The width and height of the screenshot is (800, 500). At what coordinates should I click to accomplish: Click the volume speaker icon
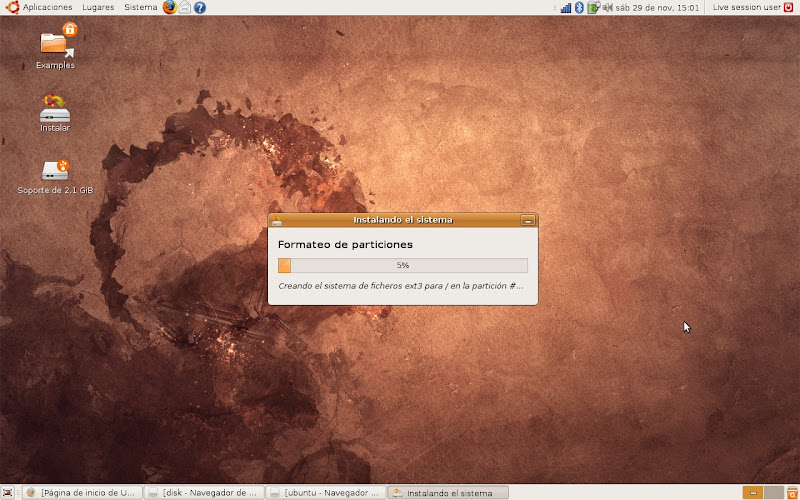[607, 7]
